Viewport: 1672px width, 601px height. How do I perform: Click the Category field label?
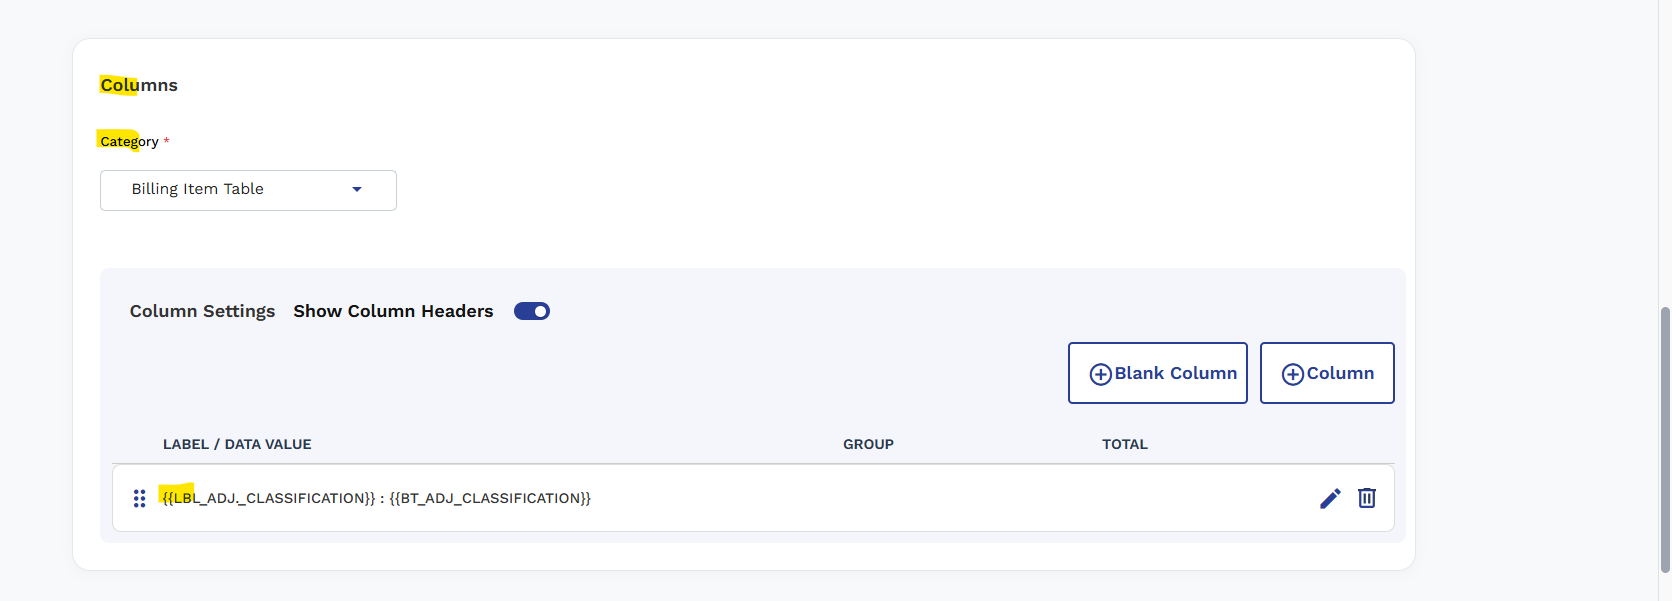tap(129, 141)
